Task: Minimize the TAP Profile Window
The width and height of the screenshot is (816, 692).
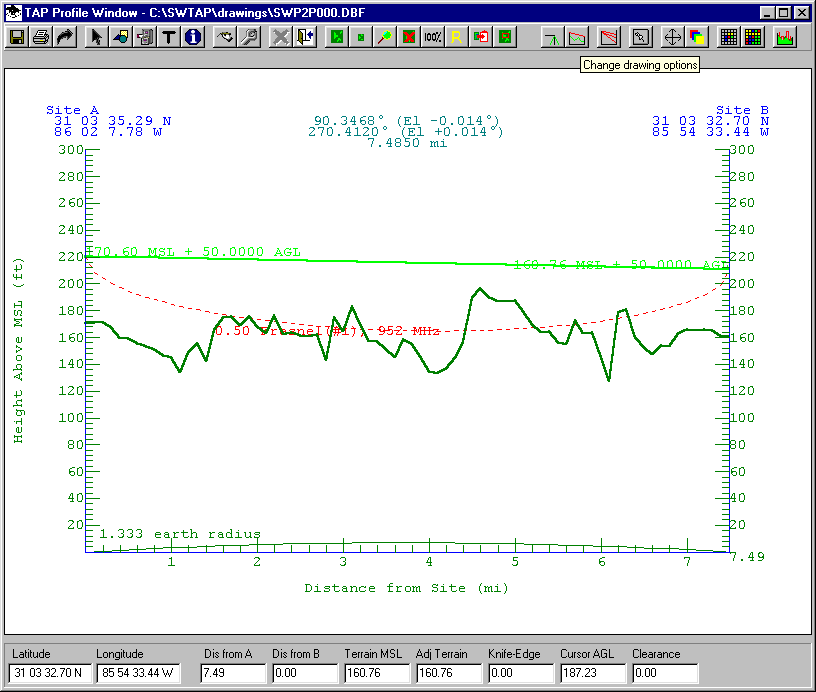Action: [x=767, y=12]
